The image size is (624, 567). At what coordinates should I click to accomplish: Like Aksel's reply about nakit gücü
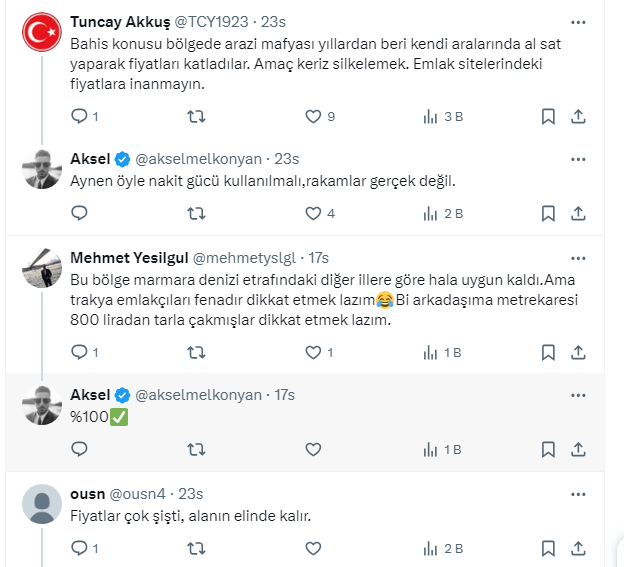point(314,213)
